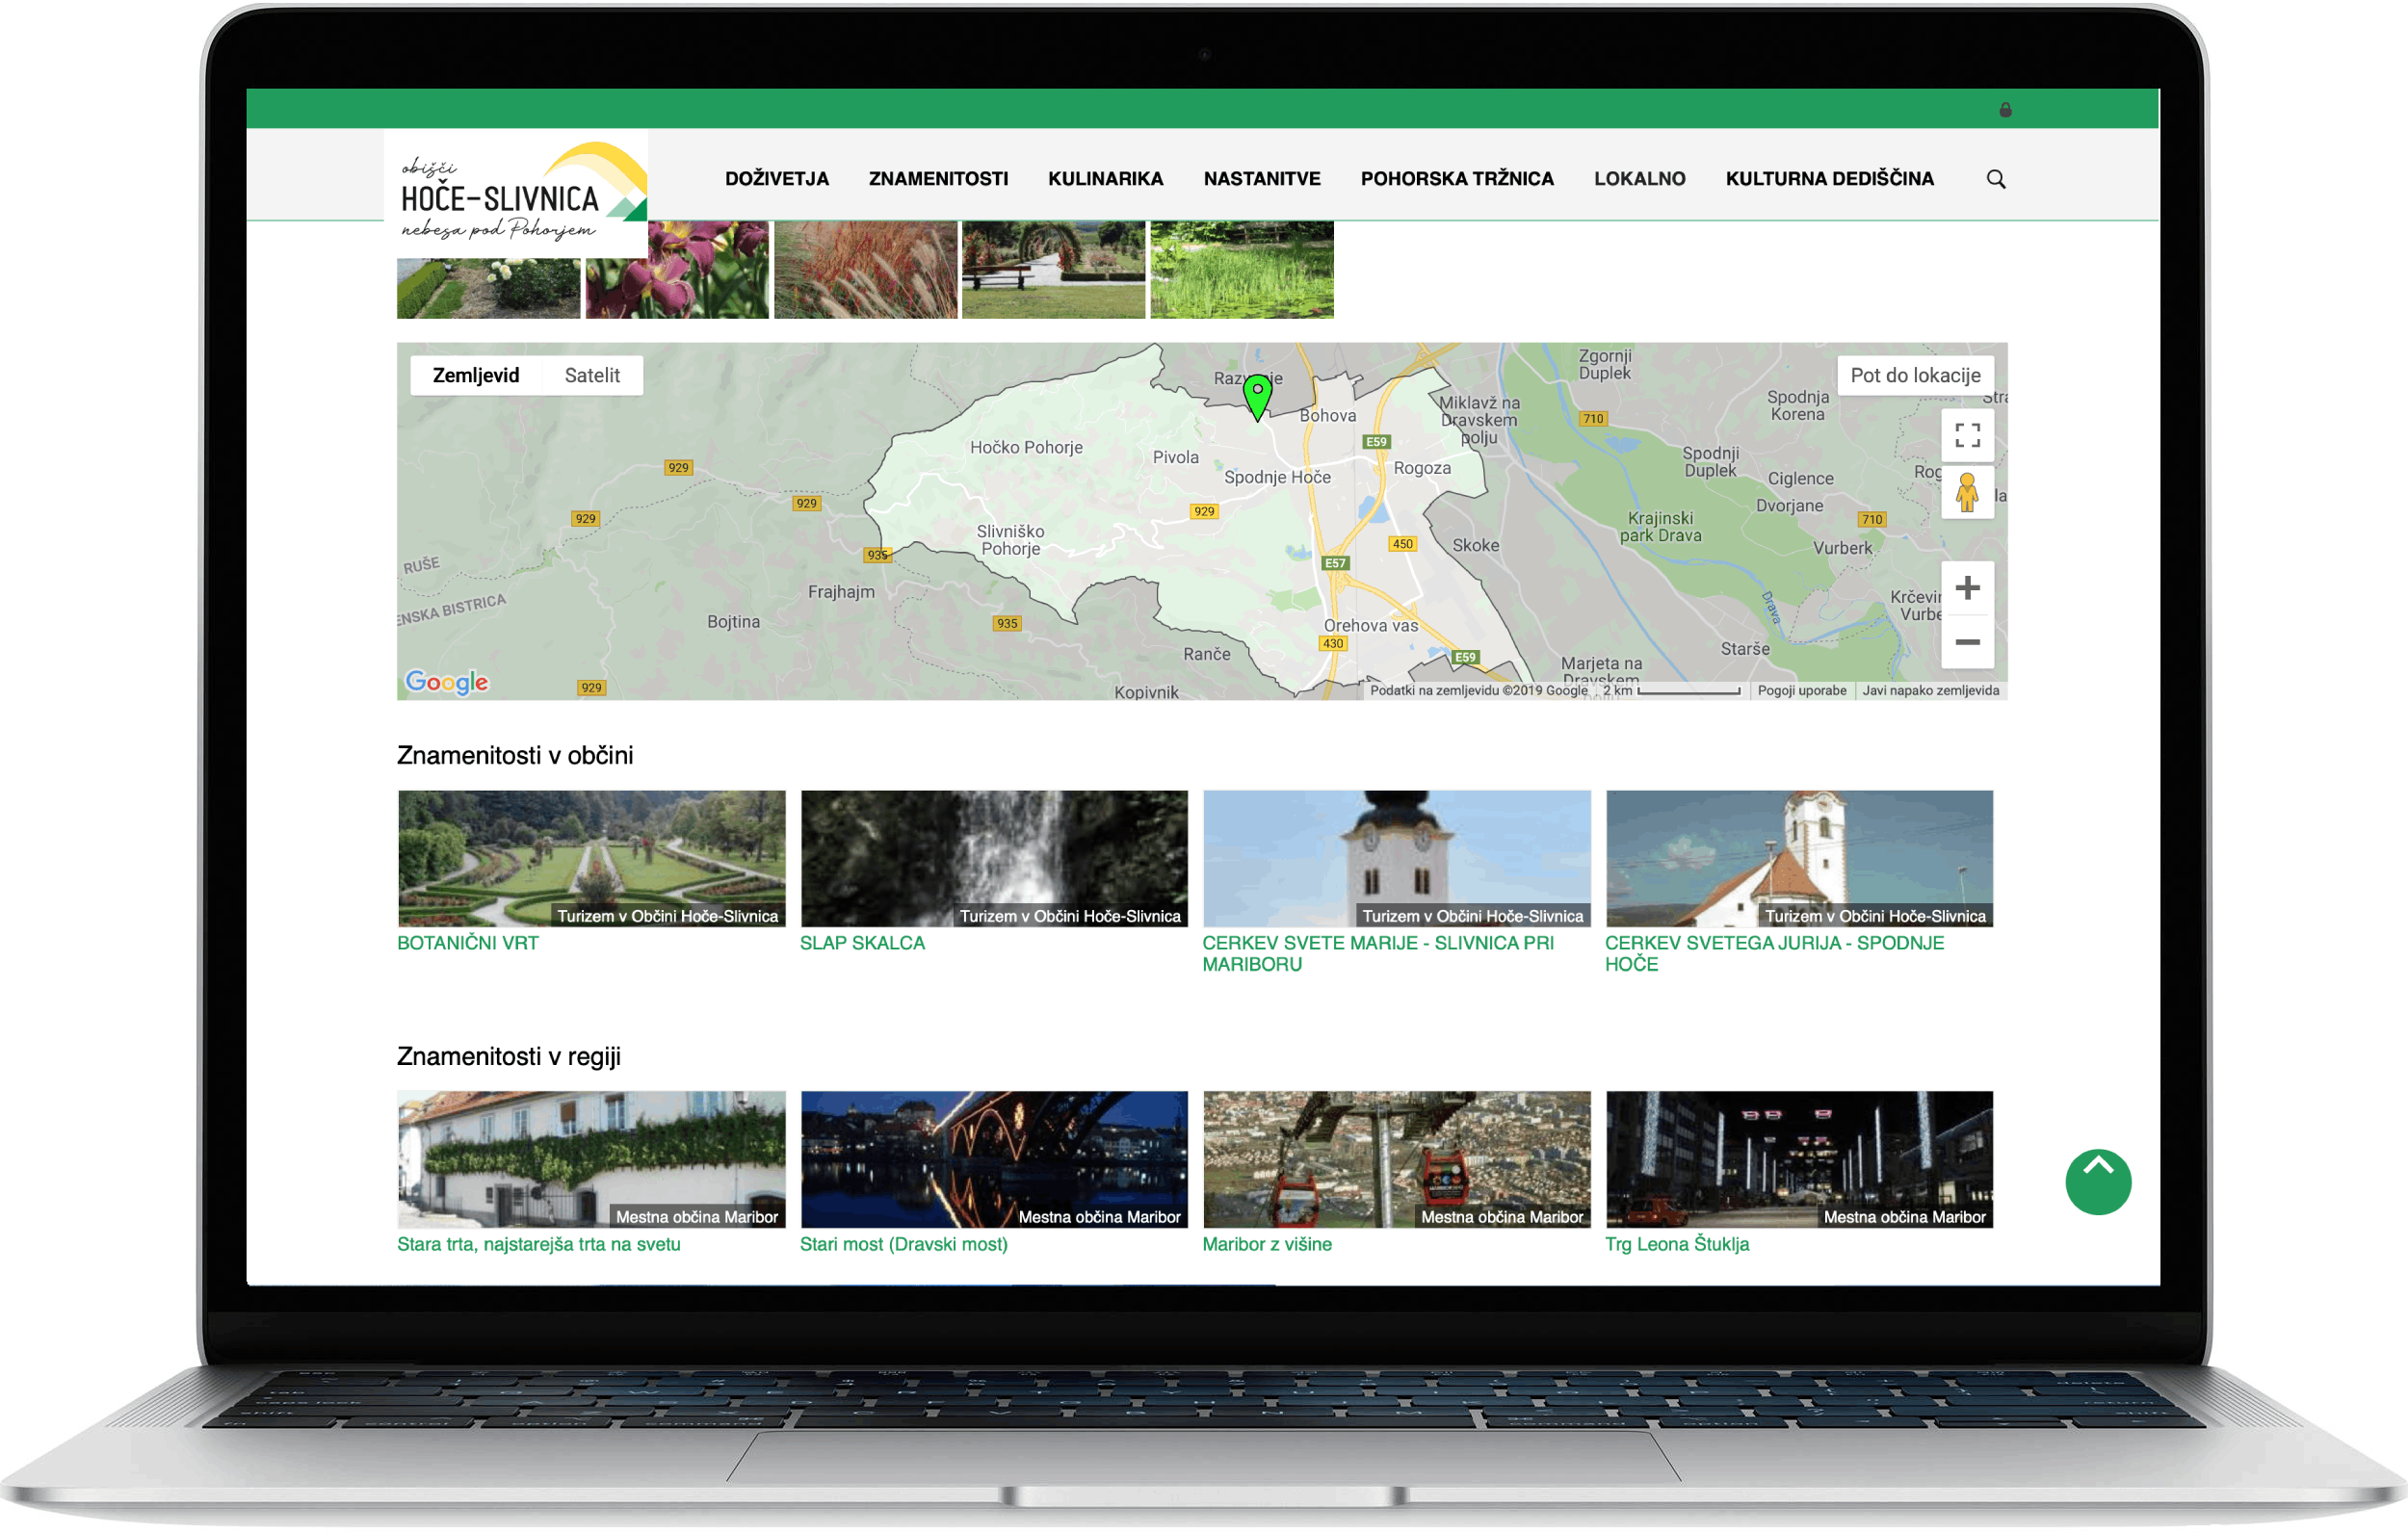Open the Znamenitosti menu item
This screenshot has width=2408, height=1533.
coord(937,179)
